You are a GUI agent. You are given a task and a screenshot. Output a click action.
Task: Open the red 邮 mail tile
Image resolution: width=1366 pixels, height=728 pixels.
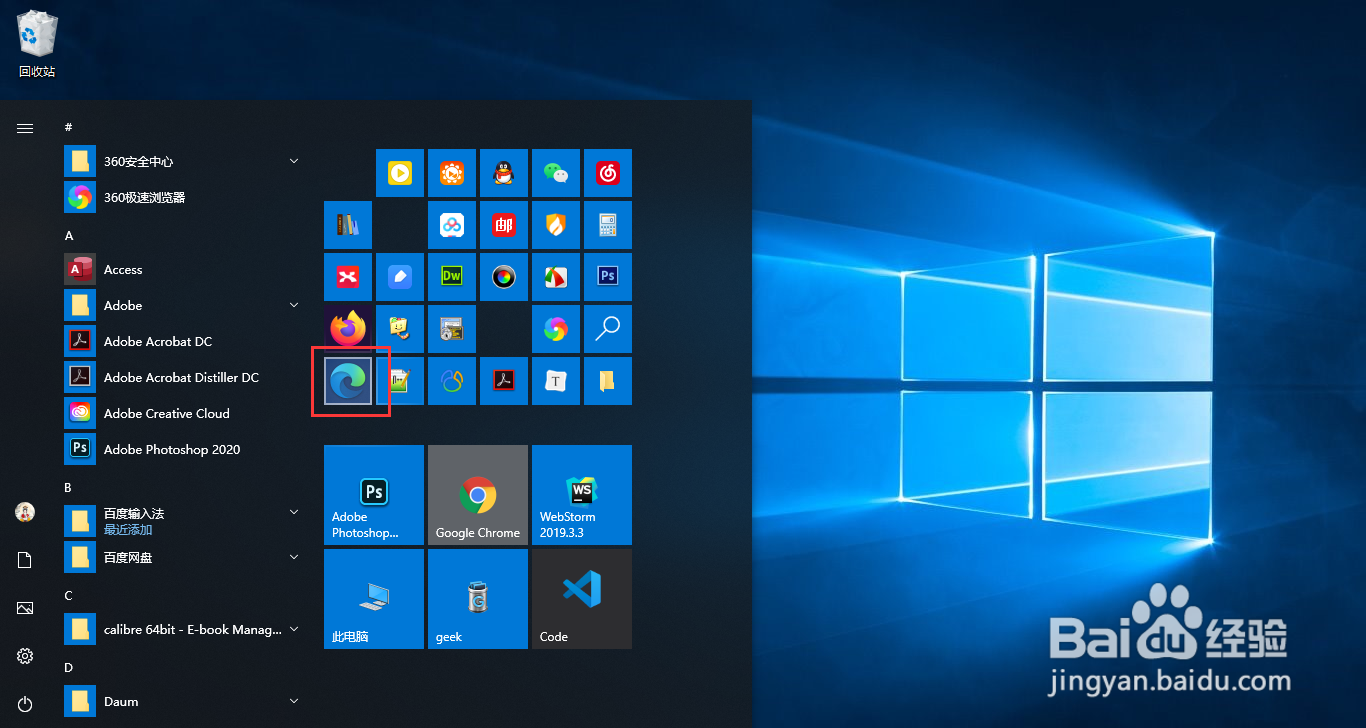(504, 225)
